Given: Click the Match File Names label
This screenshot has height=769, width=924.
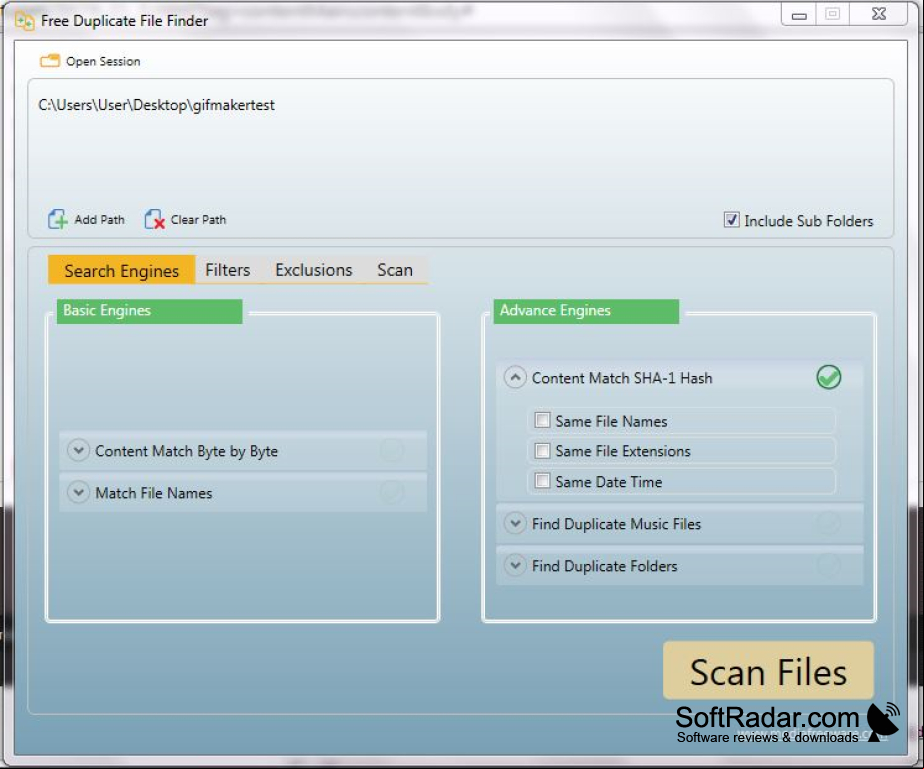Looking at the screenshot, I should 154,493.
